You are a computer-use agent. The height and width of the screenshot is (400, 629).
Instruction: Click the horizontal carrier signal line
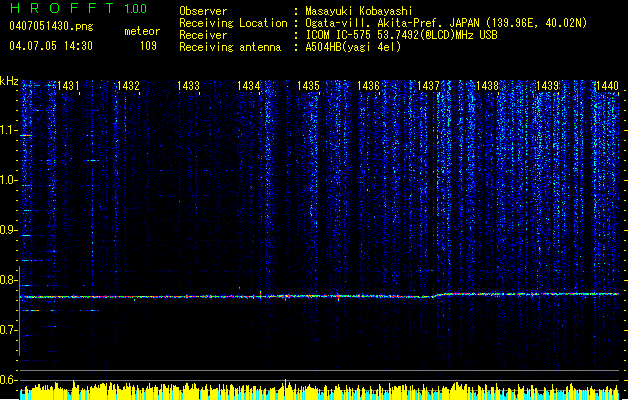point(300,296)
